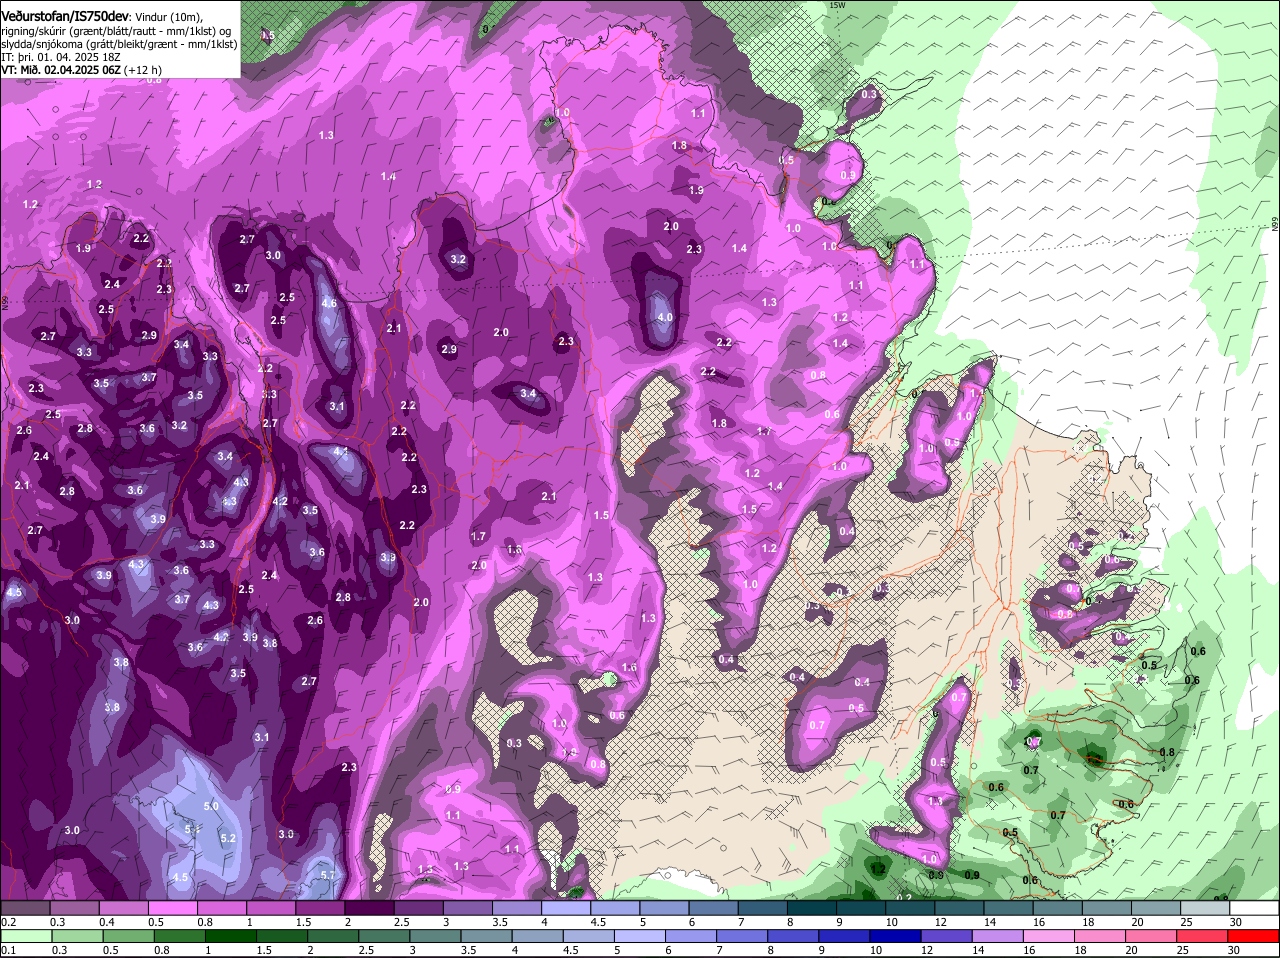Click the 4.6 precipitation value on the map
Screen dimensions: 1280x958
[x=329, y=303]
